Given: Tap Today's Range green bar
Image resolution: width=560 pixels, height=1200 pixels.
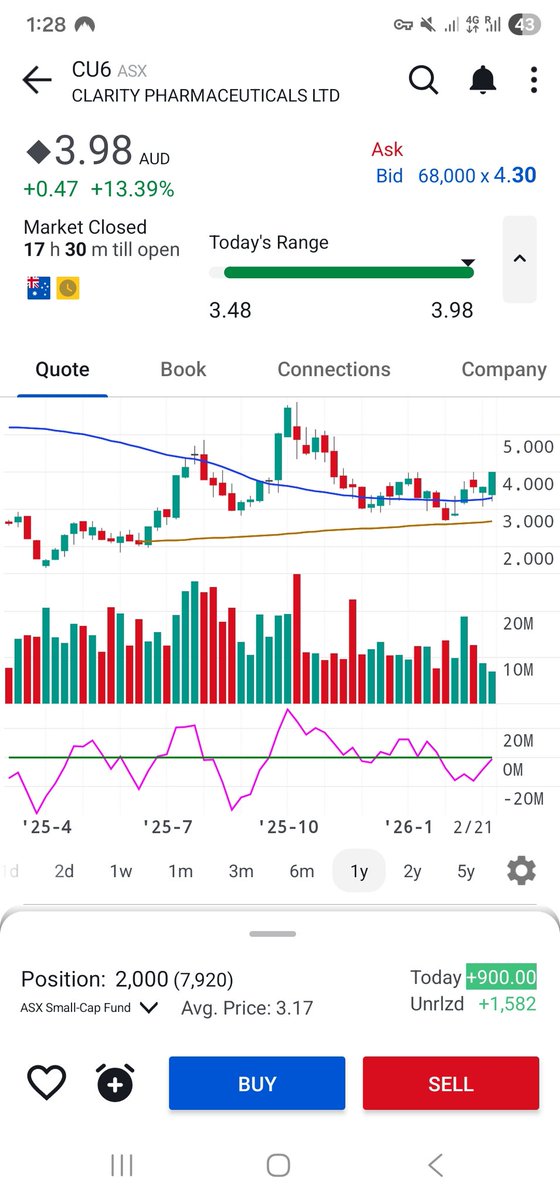Looking at the screenshot, I should (x=349, y=272).
